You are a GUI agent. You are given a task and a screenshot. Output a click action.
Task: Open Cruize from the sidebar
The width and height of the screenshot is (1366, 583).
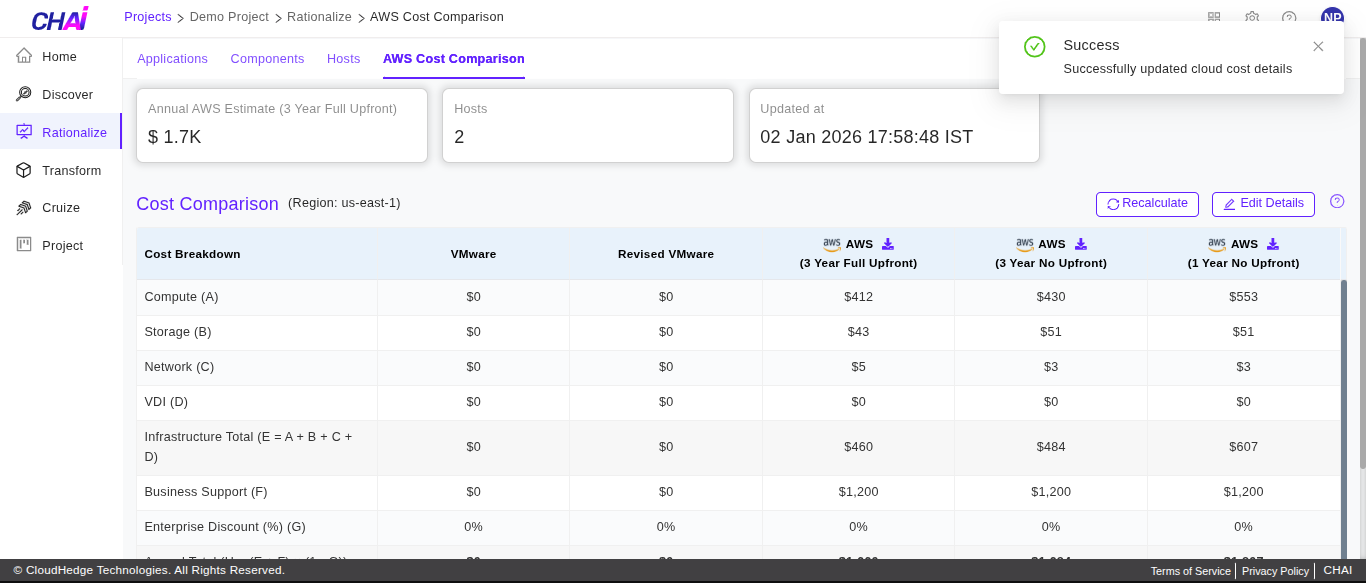pos(60,208)
